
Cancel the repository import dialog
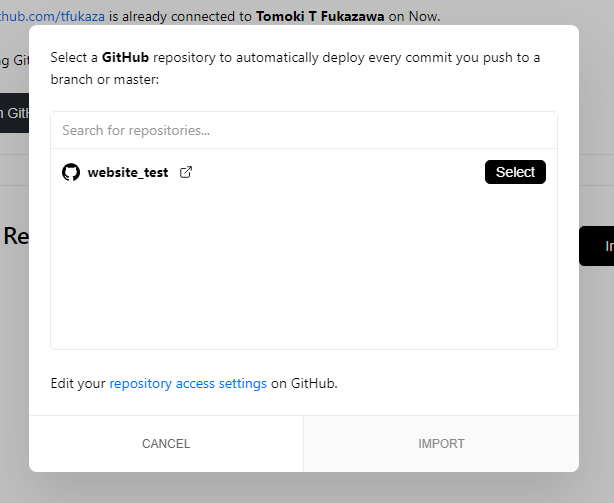click(x=166, y=443)
